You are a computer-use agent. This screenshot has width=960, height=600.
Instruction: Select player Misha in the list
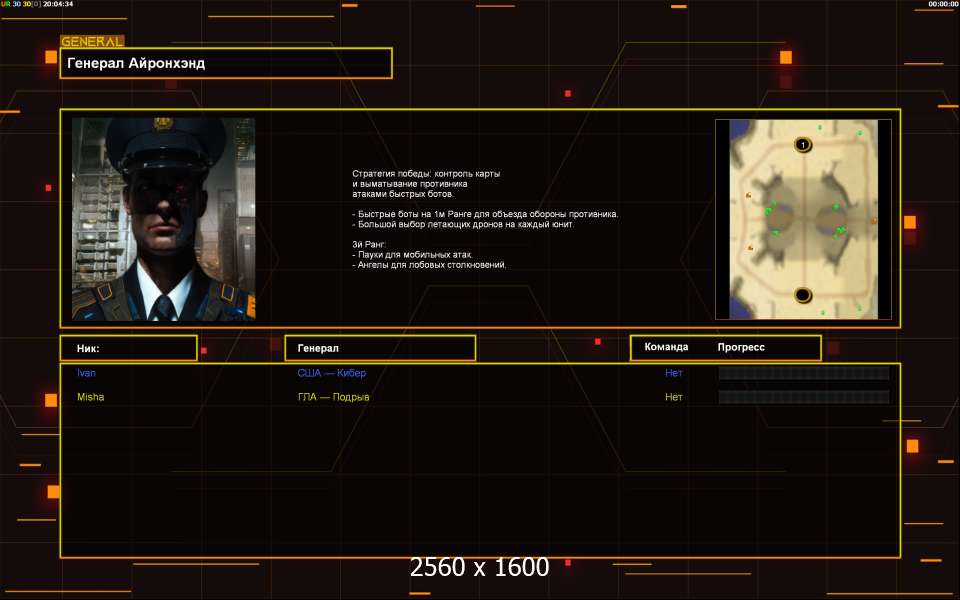[x=90, y=397]
